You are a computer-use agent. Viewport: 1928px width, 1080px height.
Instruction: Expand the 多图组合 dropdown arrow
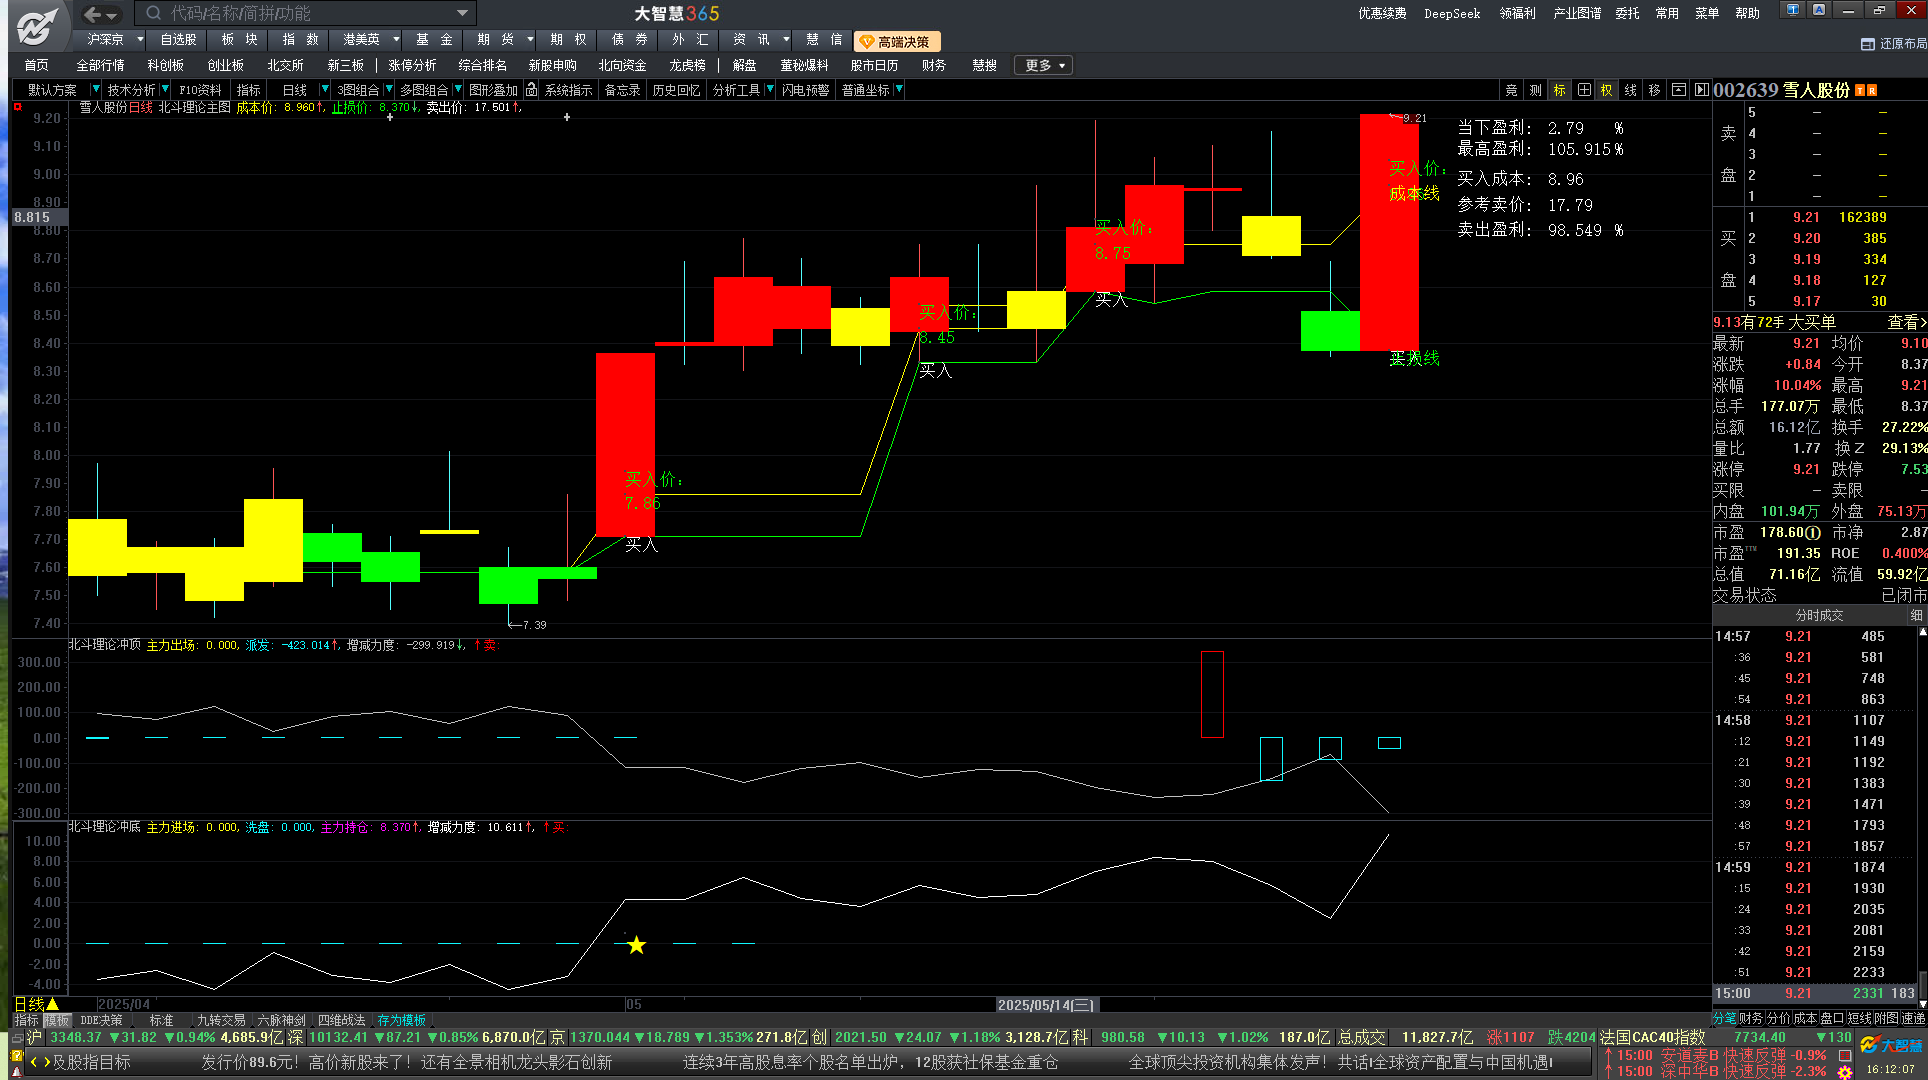click(458, 90)
